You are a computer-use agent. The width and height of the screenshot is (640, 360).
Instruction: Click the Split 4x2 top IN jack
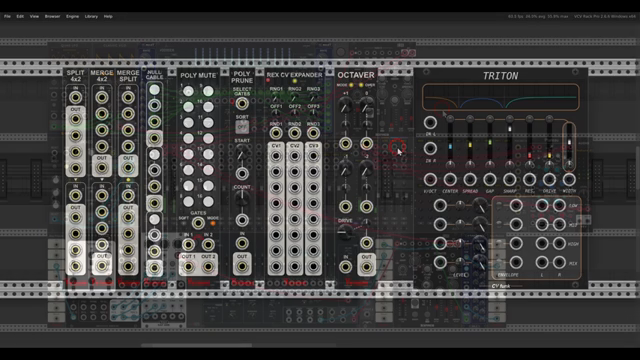[76, 98]
